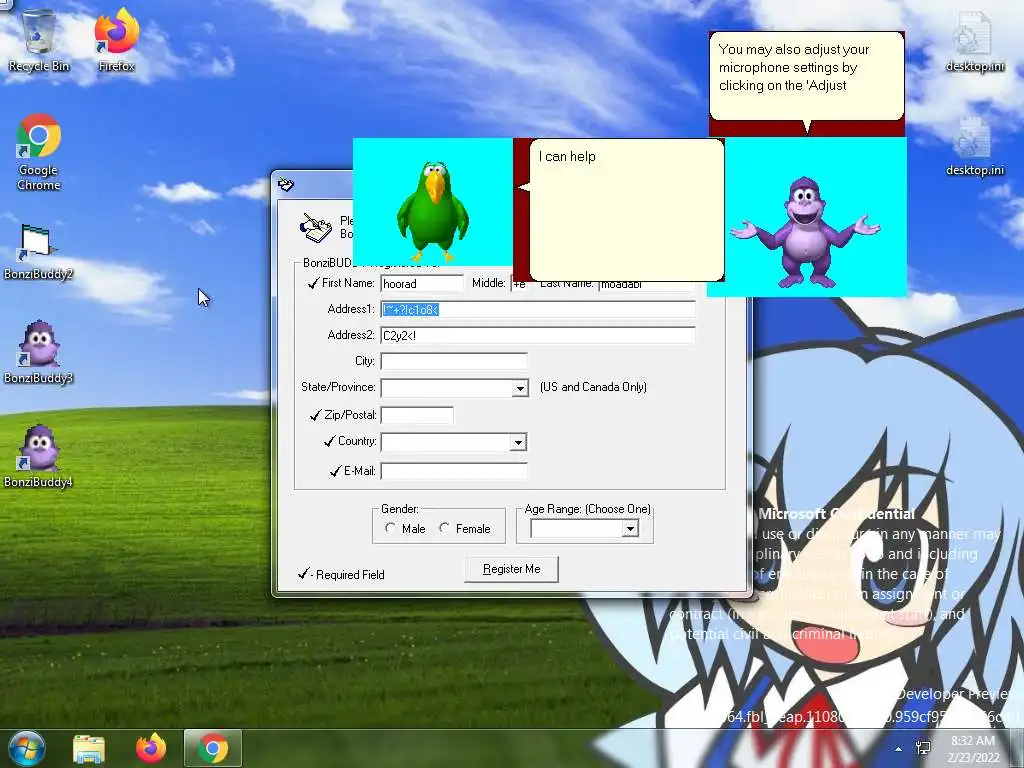The height and width of the screenshot is (768, 1024).
Task: Expand the State/Province dropdown
Action: pos(520,388)
